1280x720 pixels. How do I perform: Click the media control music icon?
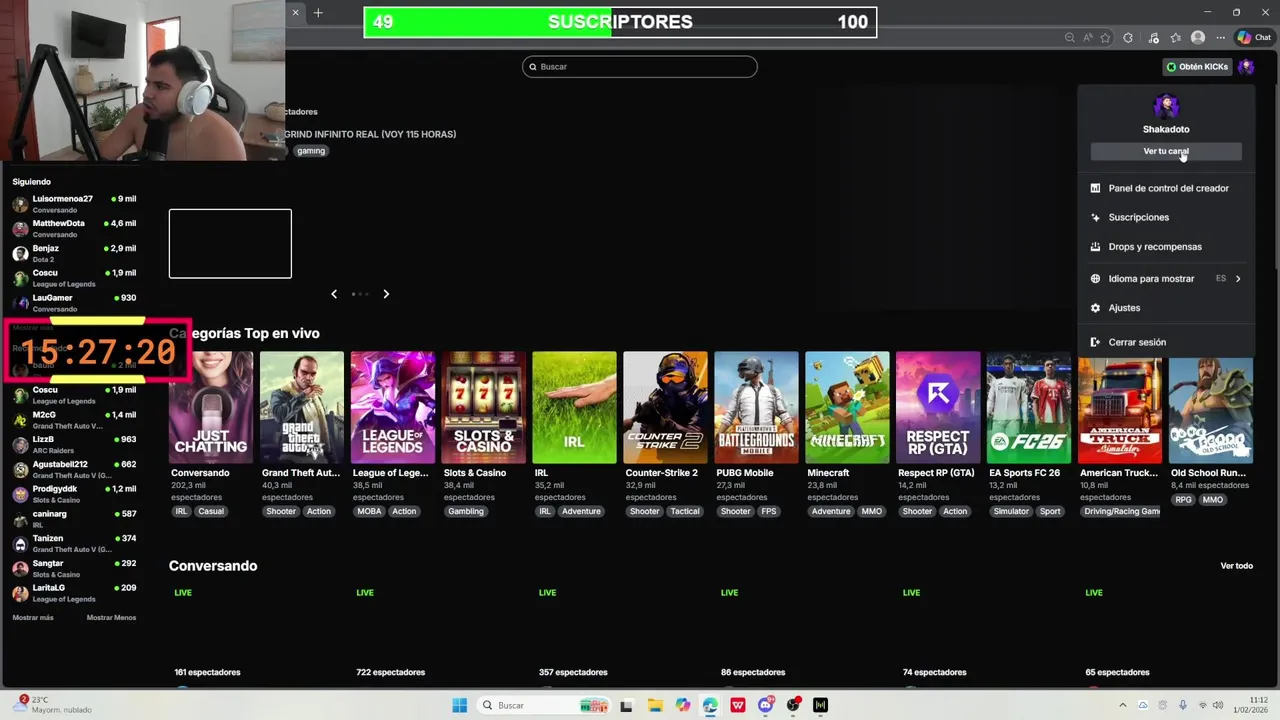(x=1153, y=38)
